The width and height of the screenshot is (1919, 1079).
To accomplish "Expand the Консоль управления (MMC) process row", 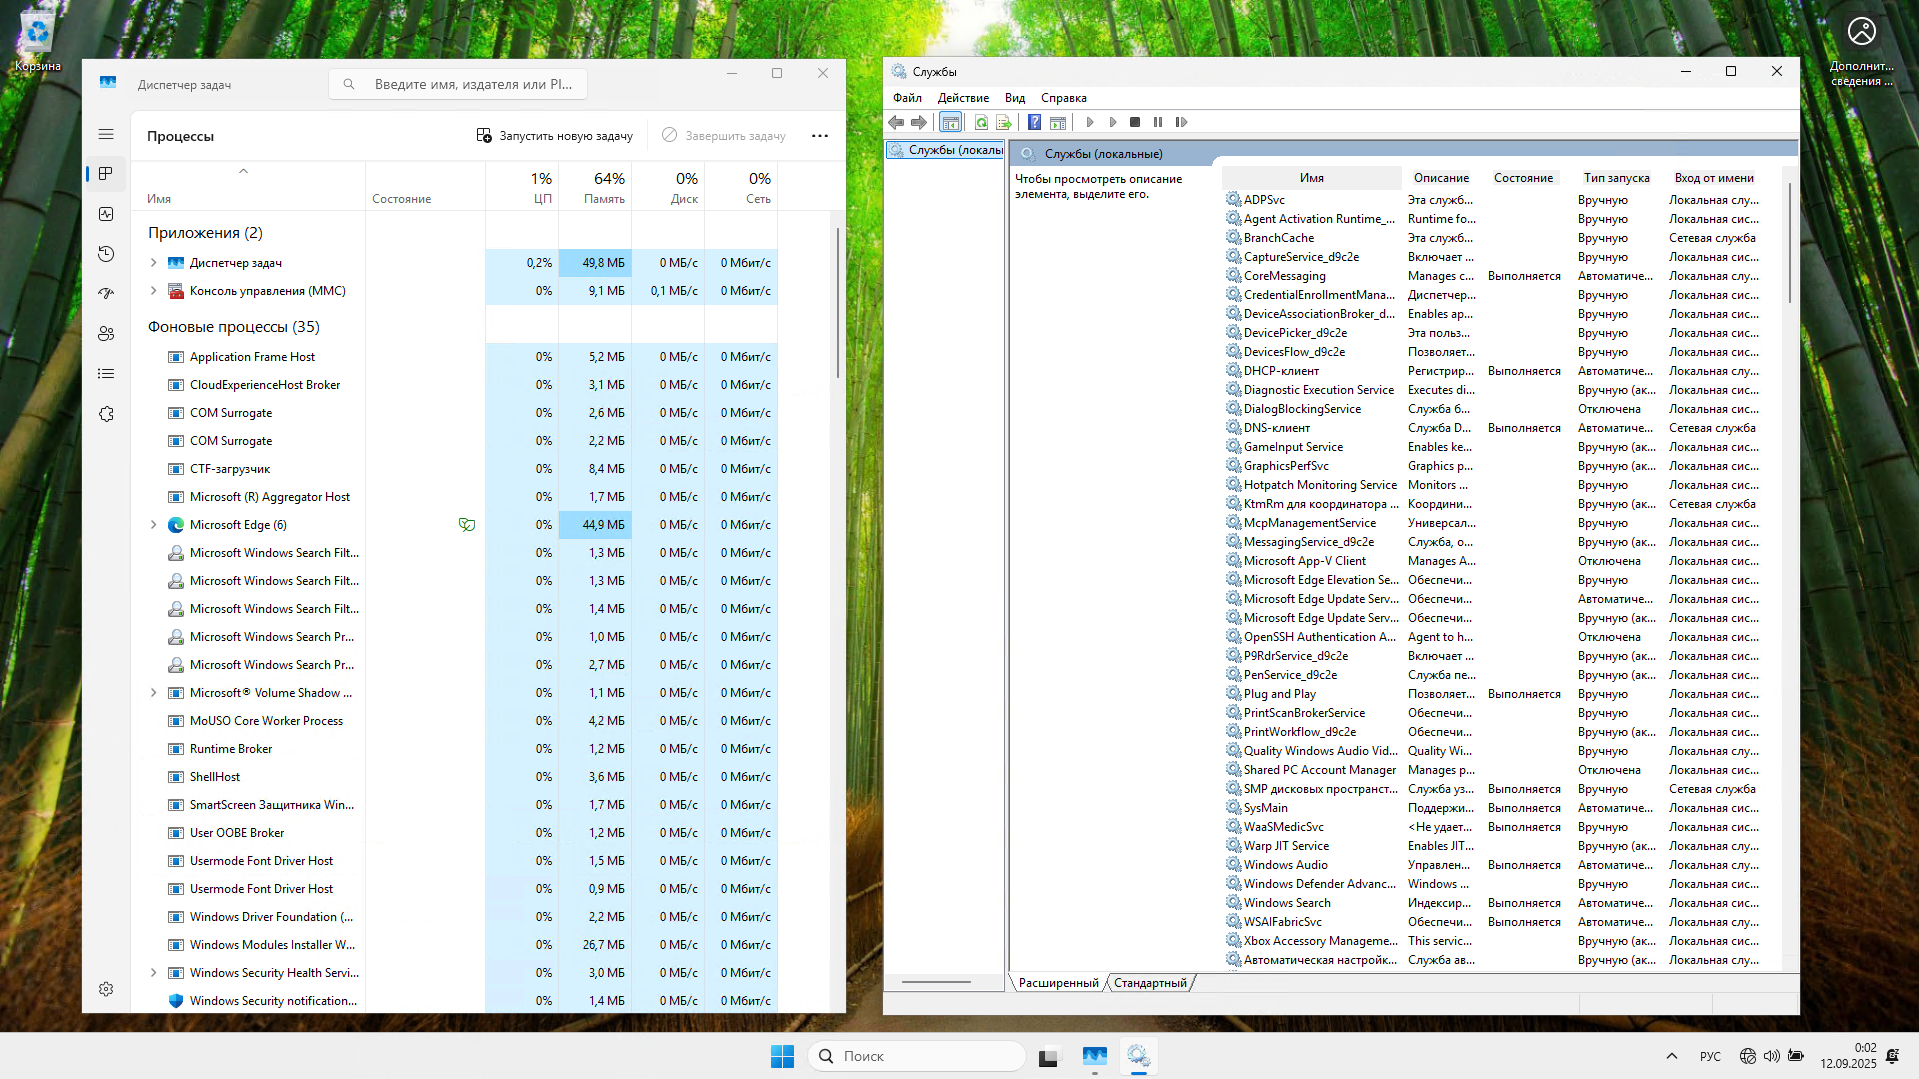I will click(153, 291).
